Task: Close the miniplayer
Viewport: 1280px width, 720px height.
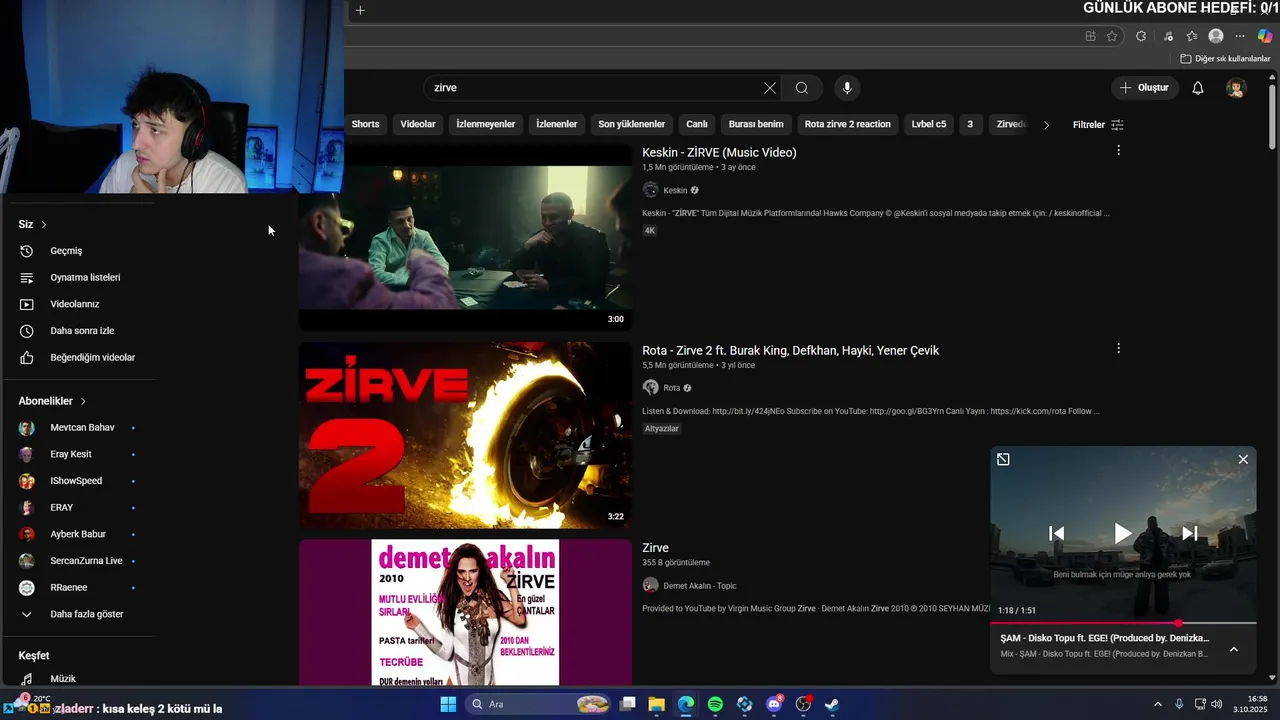Action: pyautogui.click(x=1243, y=459)
